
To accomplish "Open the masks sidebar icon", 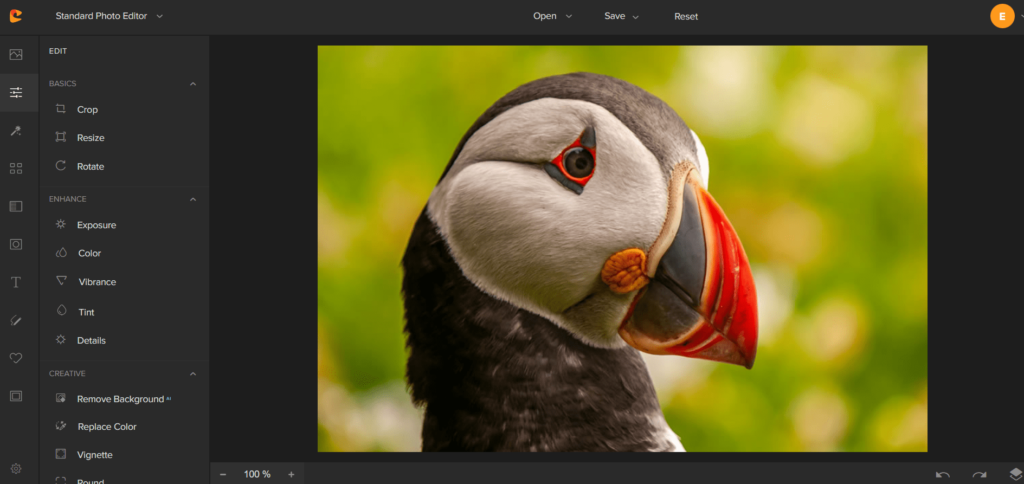I will (x=16, y=244).
